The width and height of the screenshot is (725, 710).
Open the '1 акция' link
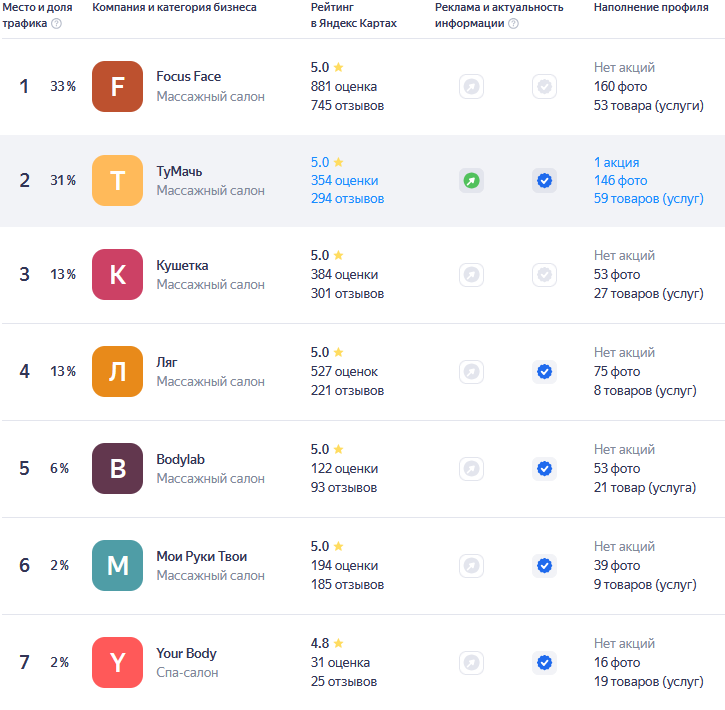616,163
